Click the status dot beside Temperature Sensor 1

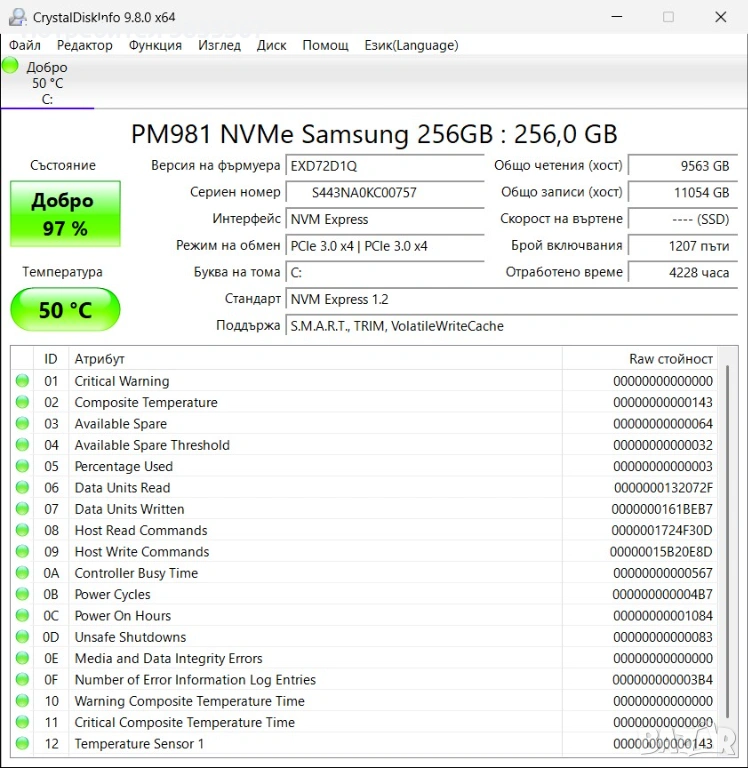22,743
